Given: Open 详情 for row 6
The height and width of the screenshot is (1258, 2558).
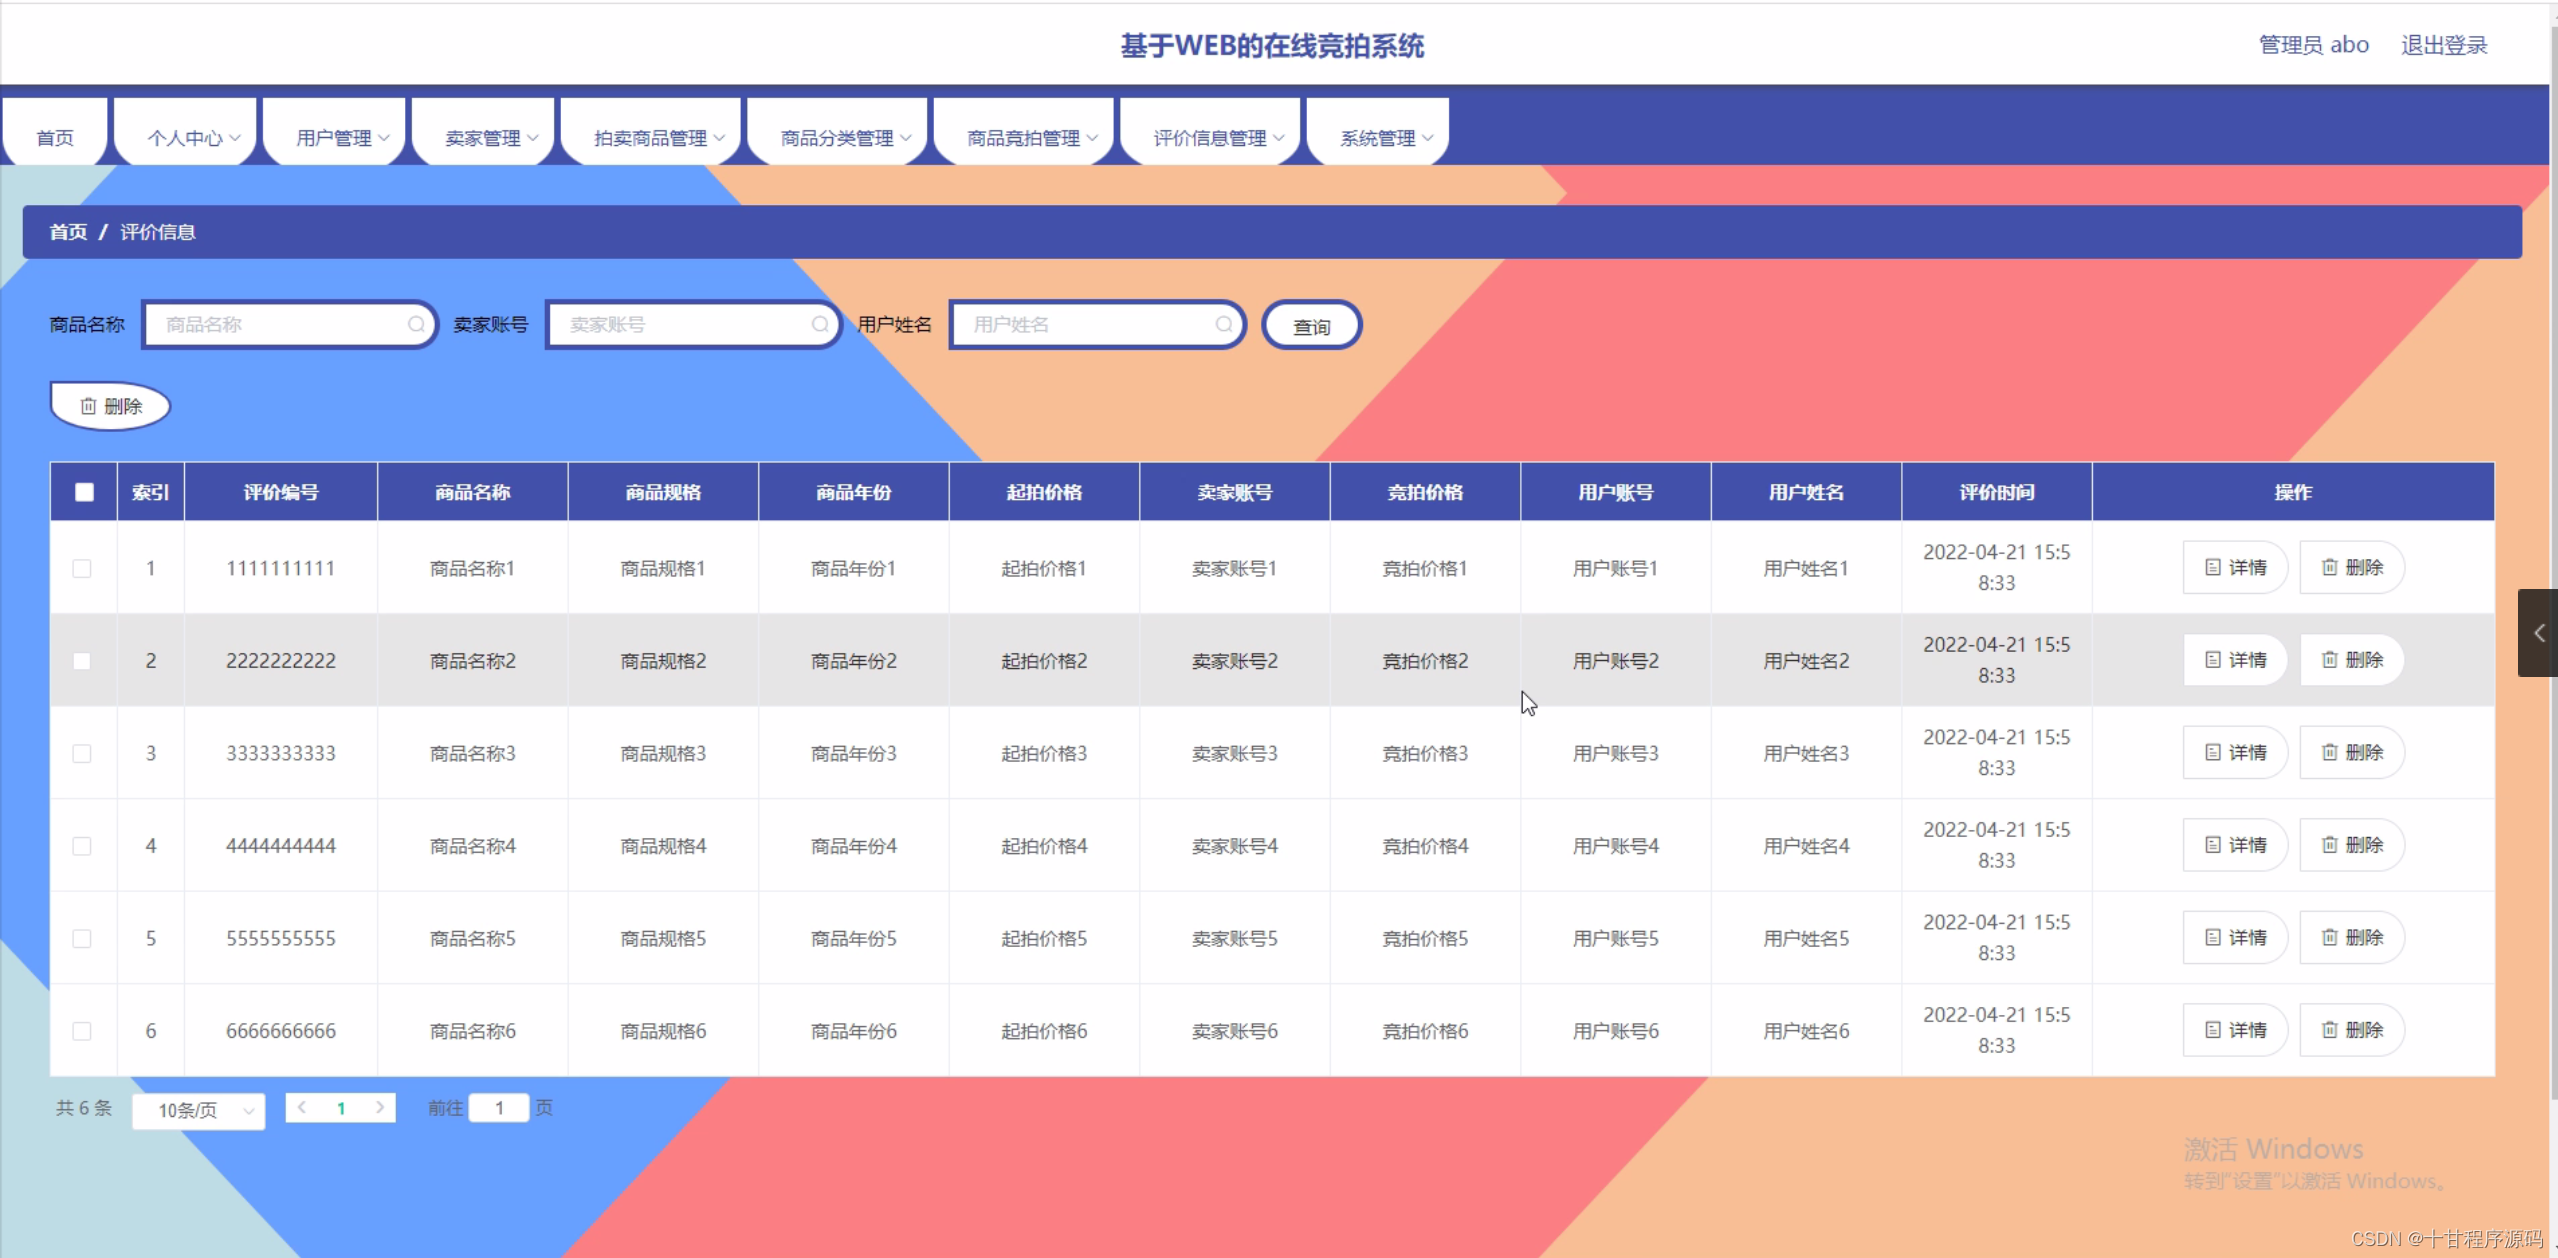Looking at the screenshot, I should point(2235,1030).
